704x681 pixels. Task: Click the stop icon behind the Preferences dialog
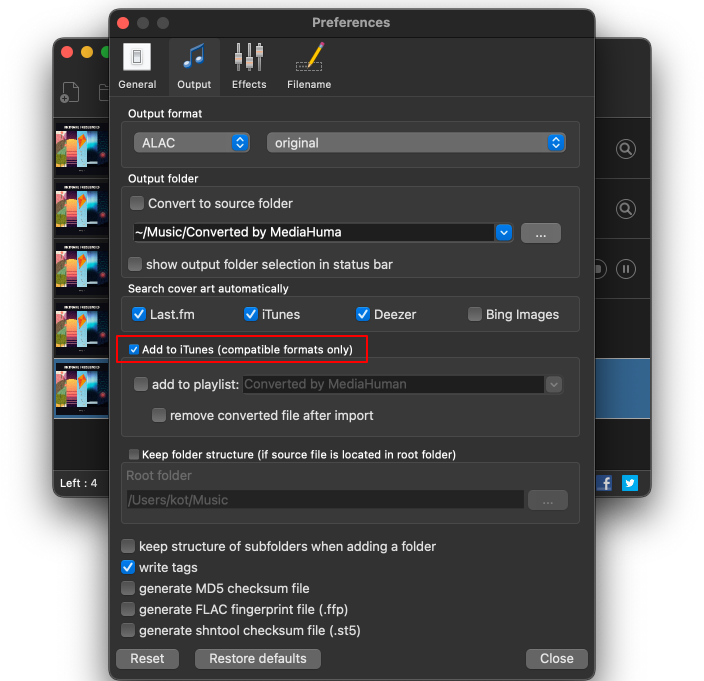point(601,269)
